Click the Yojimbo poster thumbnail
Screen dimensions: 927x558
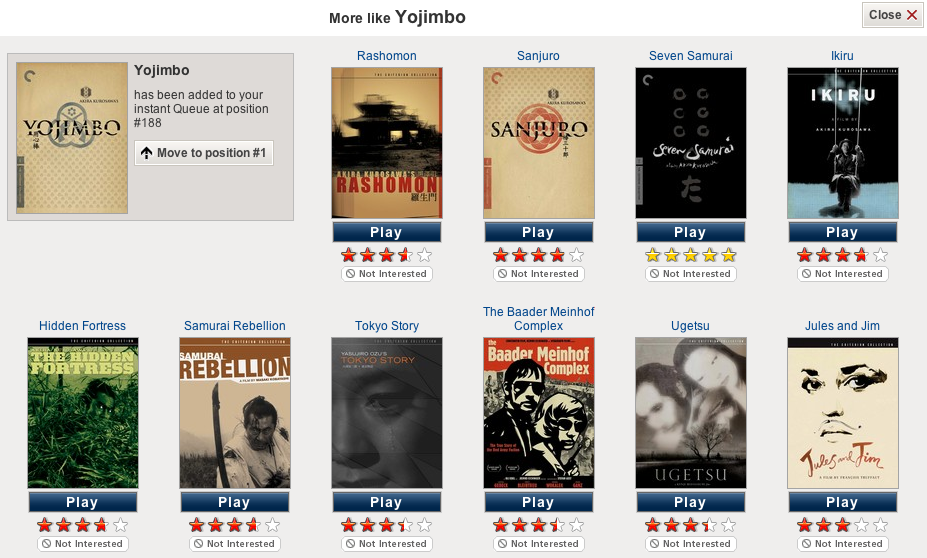(72, 138)
